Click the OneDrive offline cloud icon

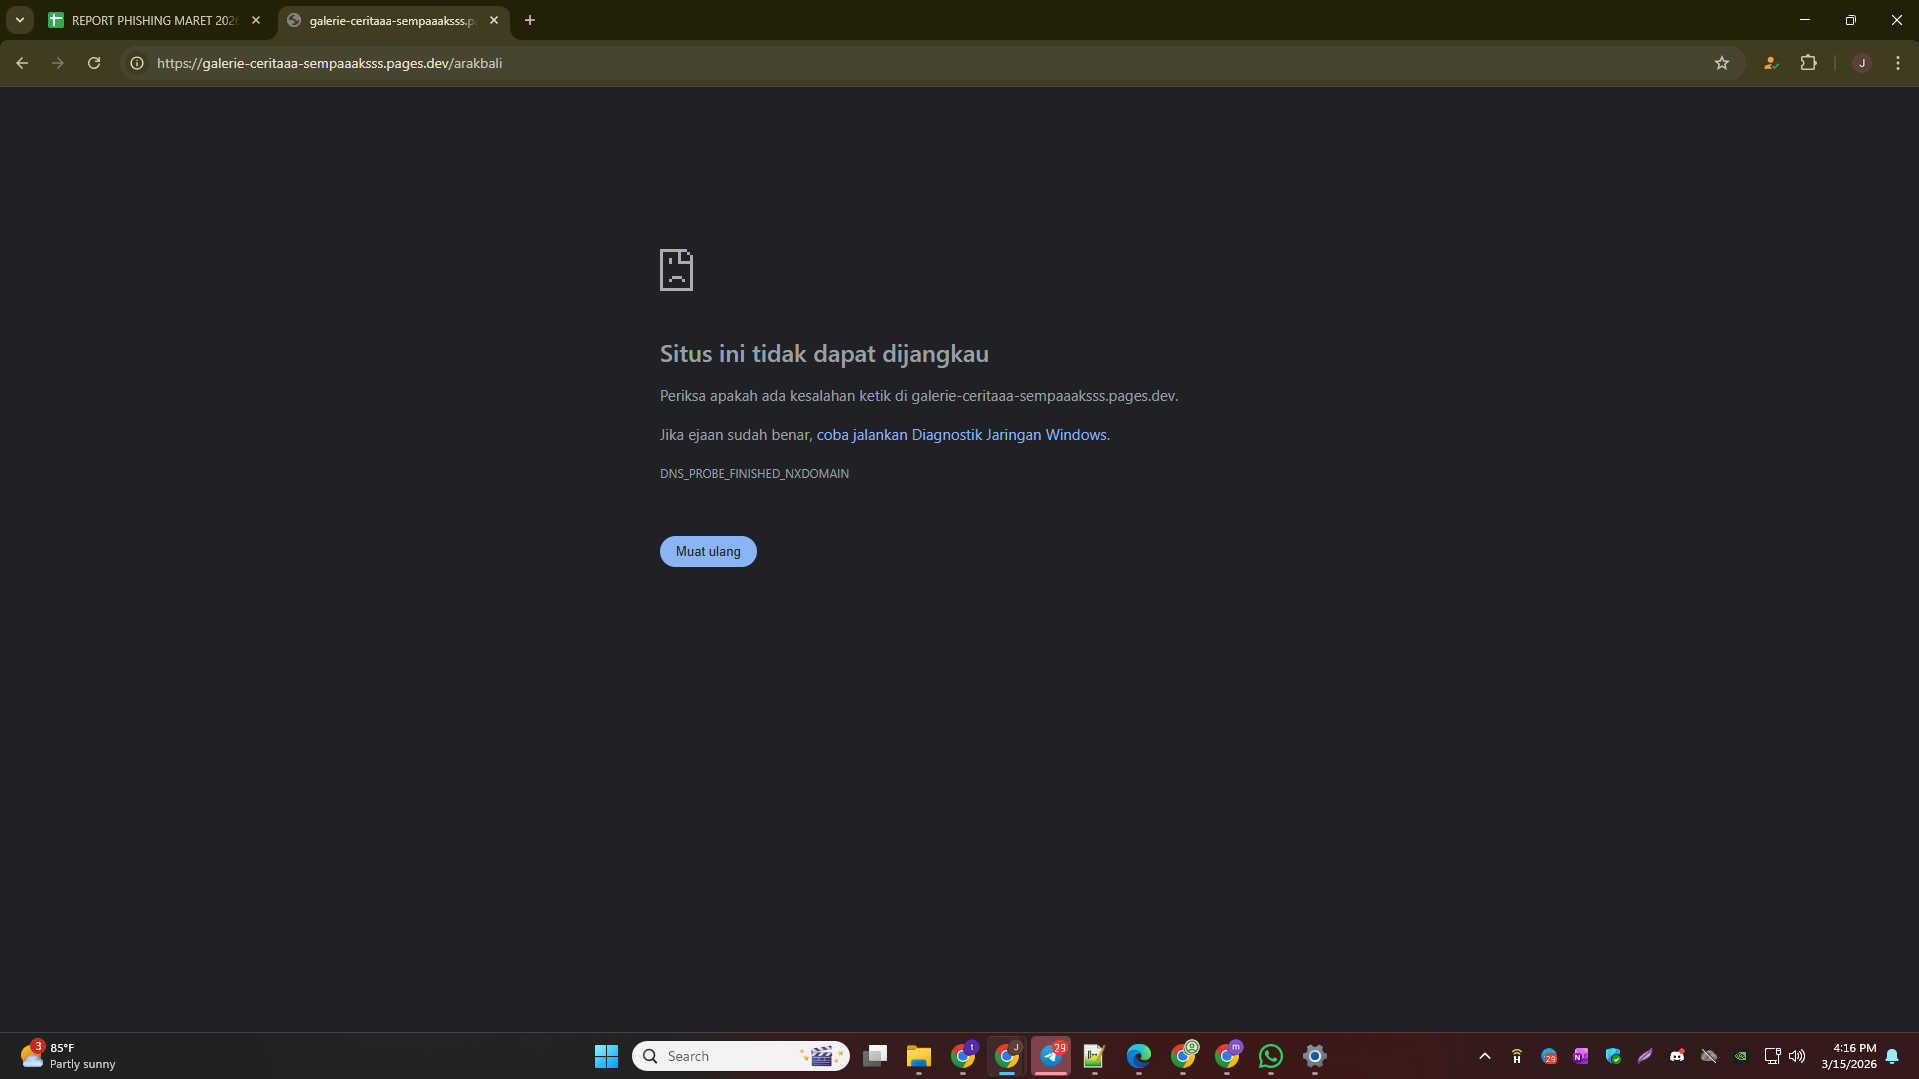(x=1709, y=1056)
